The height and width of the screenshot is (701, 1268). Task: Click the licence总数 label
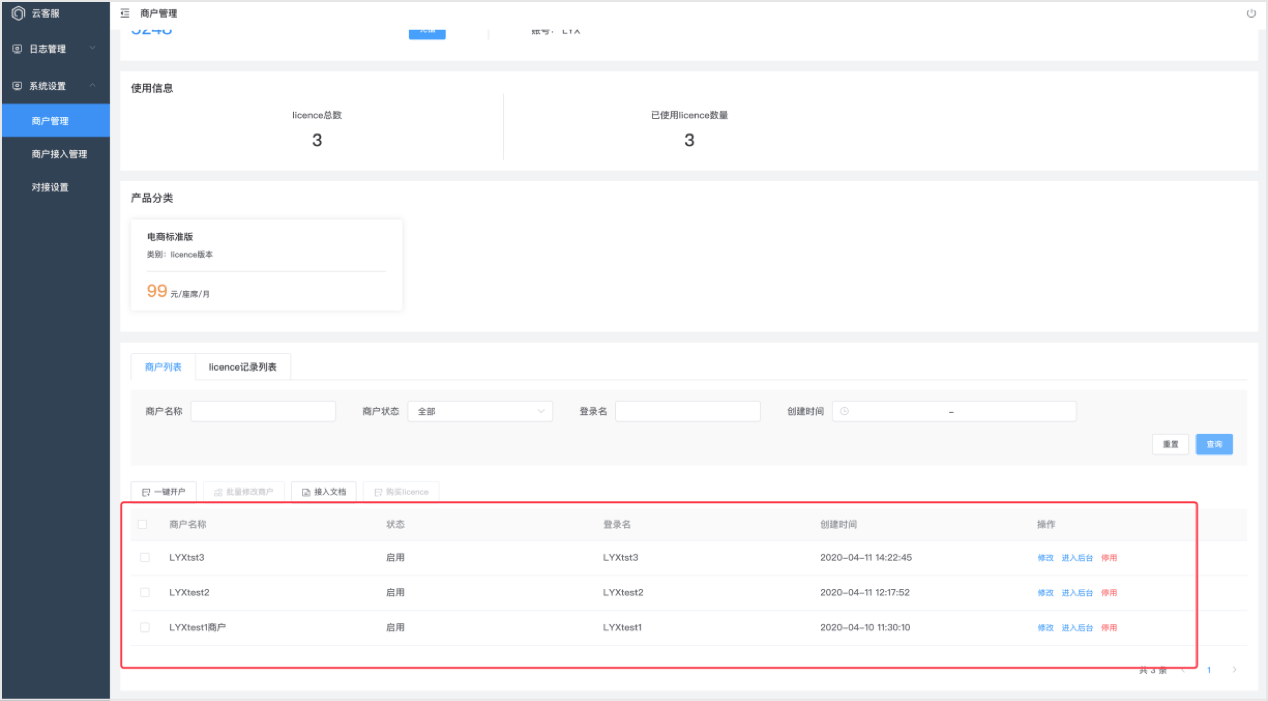pos(317,115)
